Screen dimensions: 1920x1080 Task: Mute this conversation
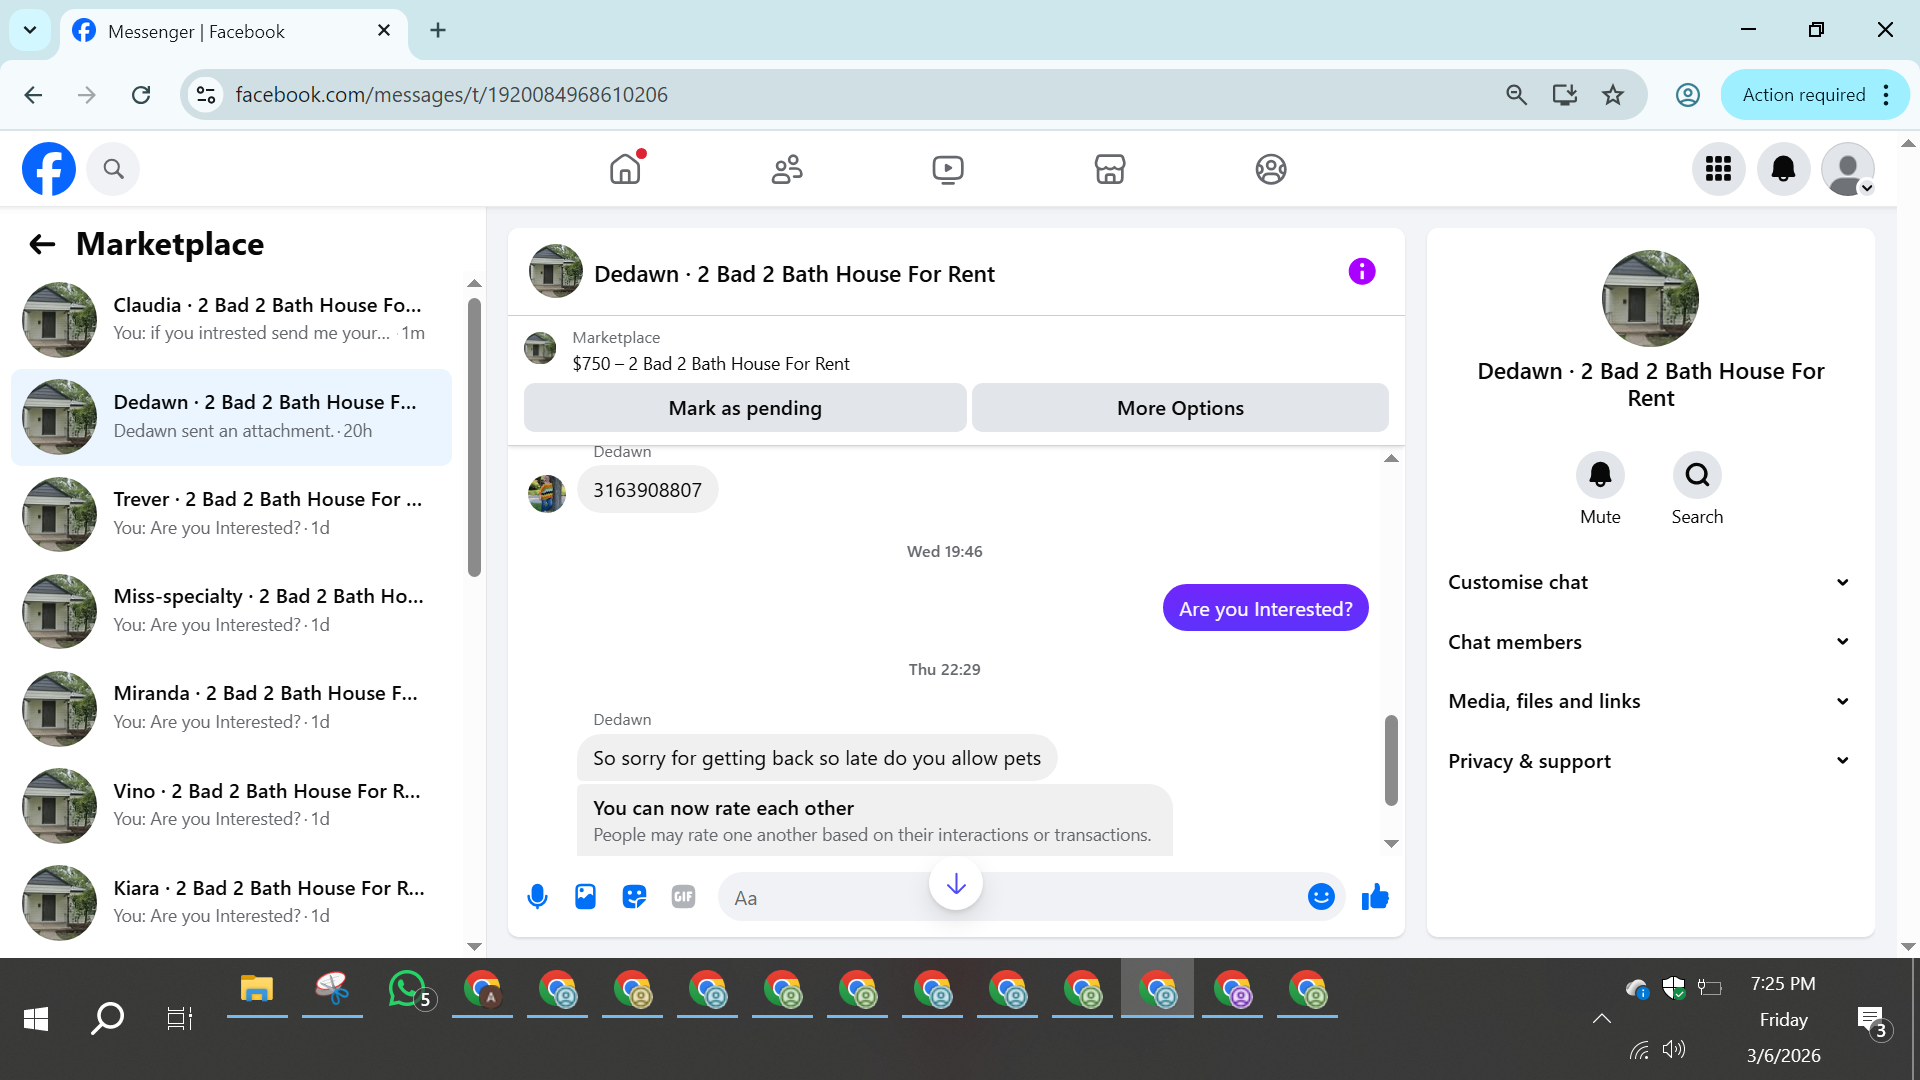1600,476
